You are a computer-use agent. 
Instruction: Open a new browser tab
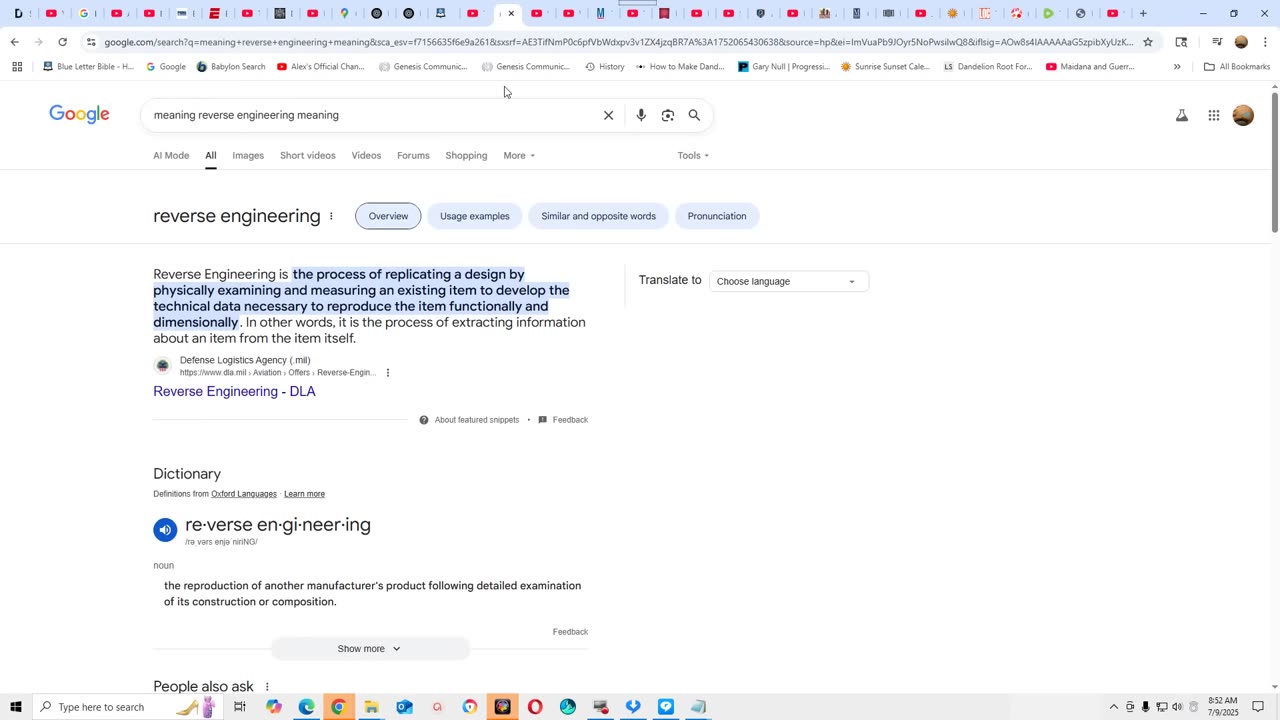[x=1143, y=13]
